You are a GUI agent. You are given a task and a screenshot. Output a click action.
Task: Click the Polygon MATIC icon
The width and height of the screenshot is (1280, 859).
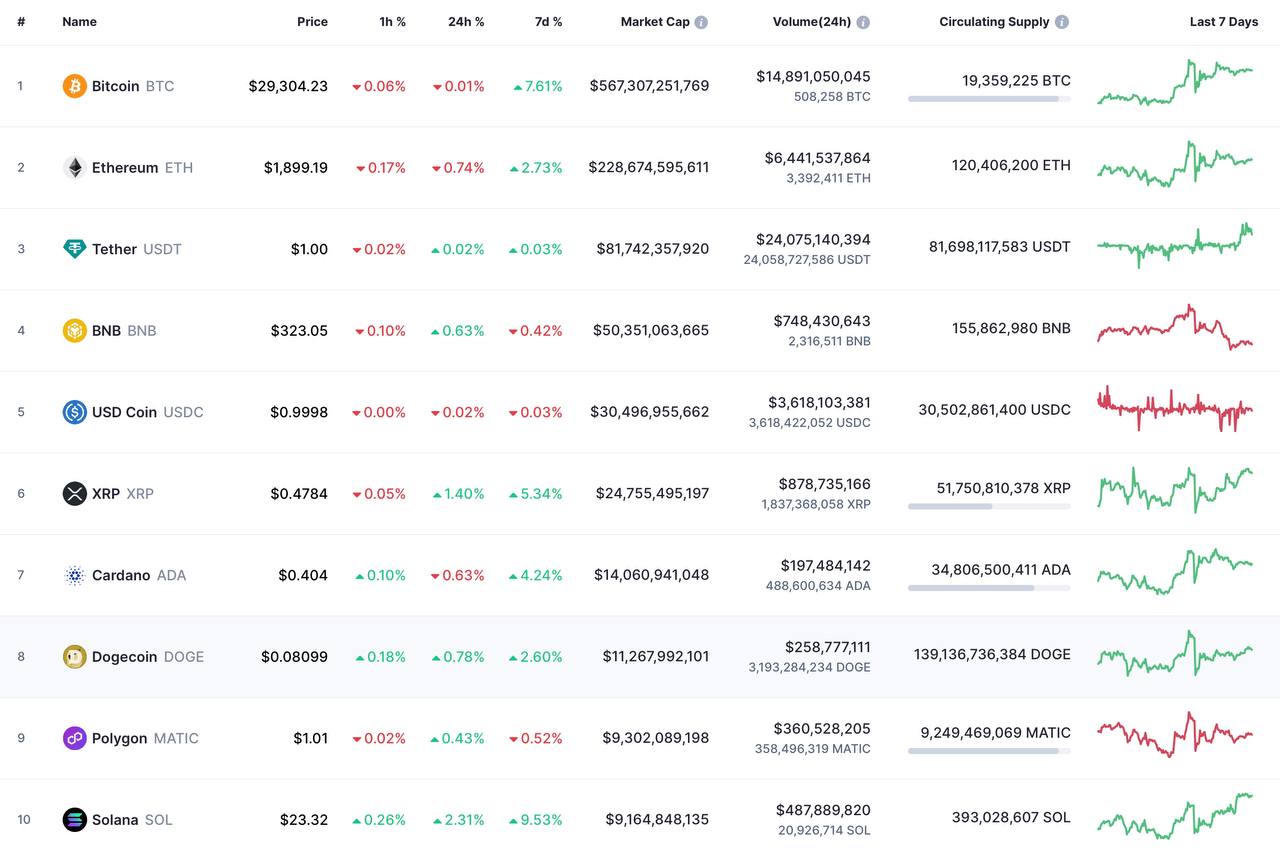tap(75, 738)
